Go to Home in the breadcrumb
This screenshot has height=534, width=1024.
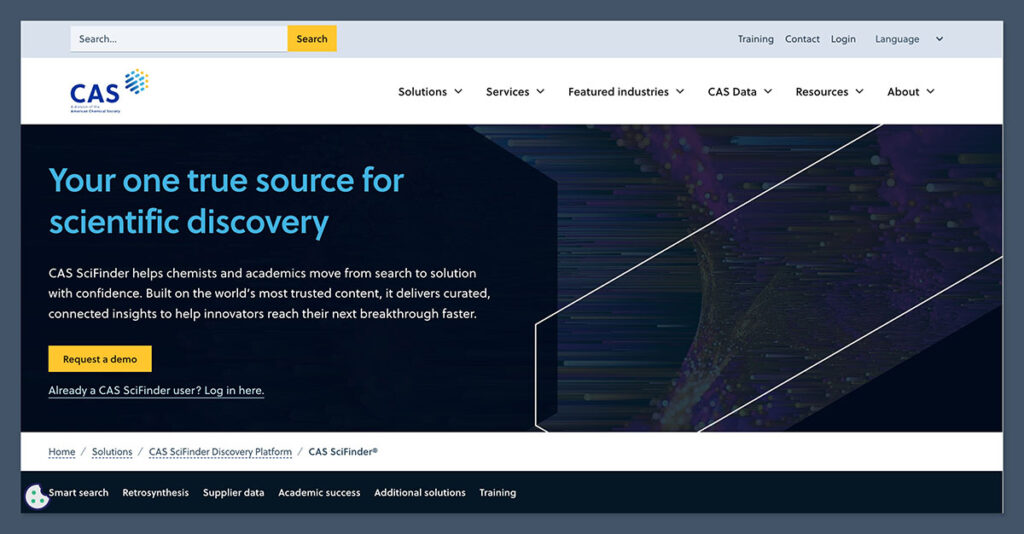[x=62, y=452]
